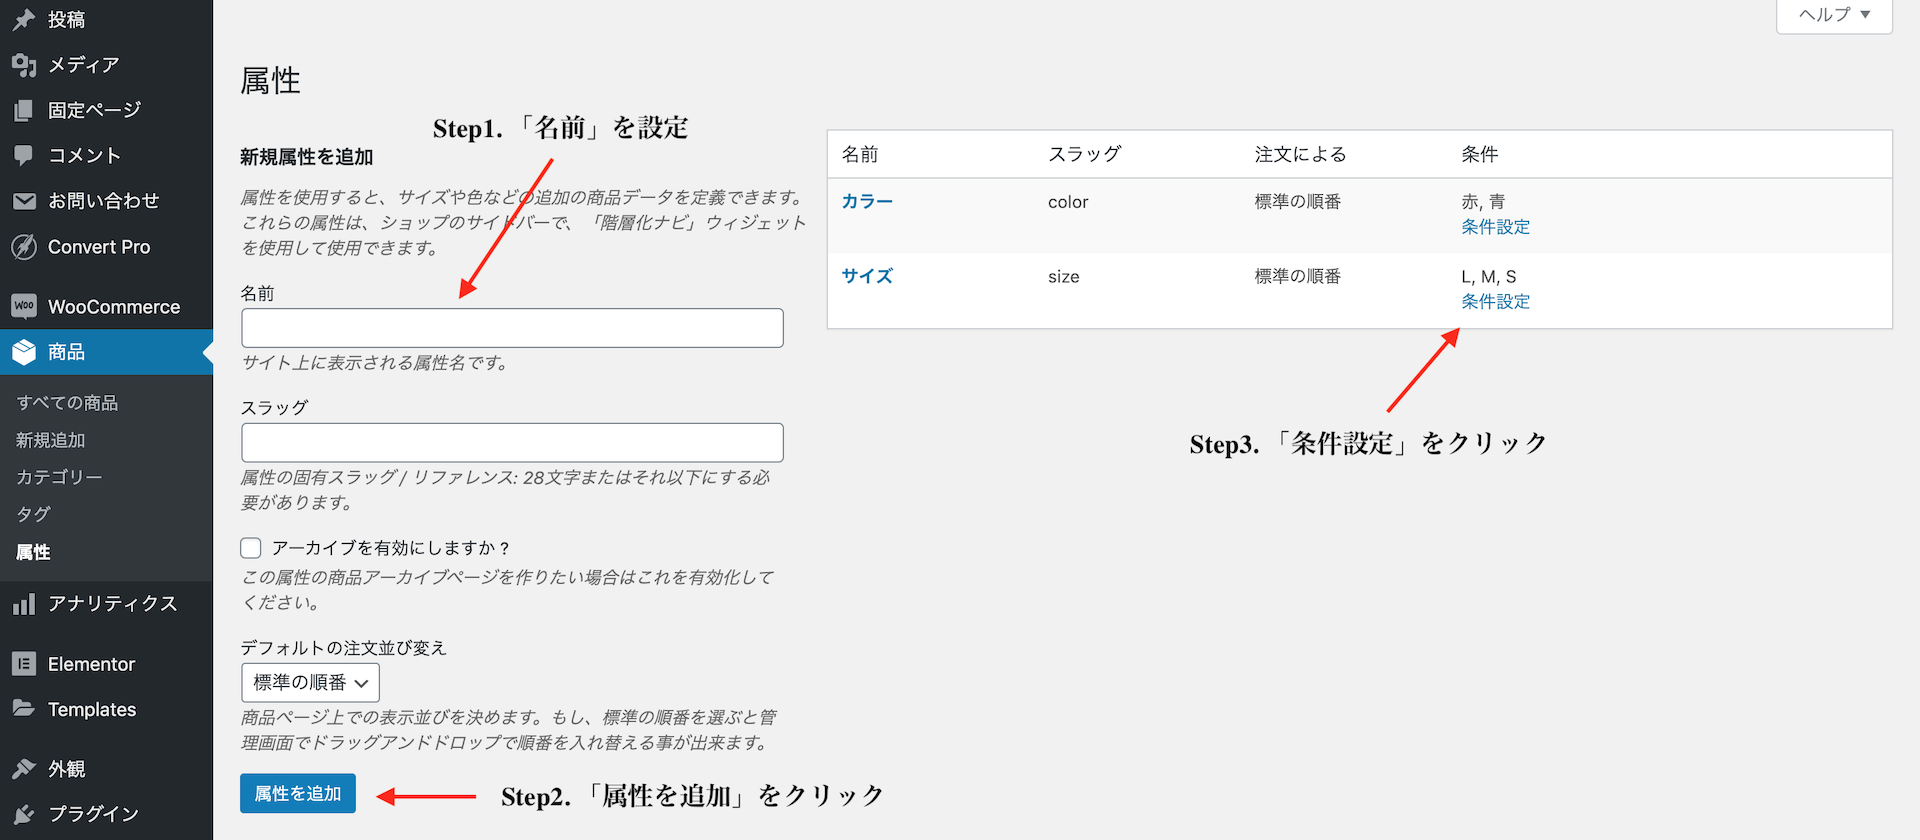
Task: Click the 属性 page heading
Action: pyautogui.click(x=271, y=81)
